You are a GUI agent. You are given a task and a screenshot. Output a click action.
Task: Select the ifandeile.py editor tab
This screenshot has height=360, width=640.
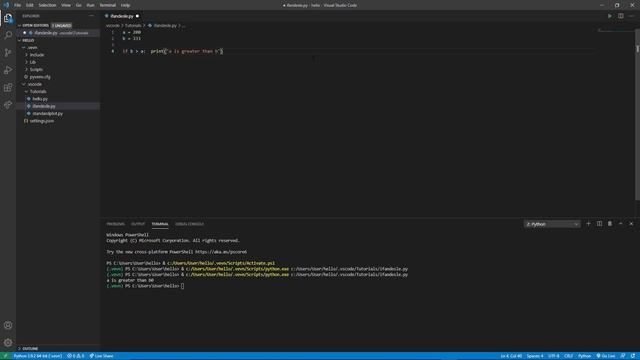click(122, 16)
